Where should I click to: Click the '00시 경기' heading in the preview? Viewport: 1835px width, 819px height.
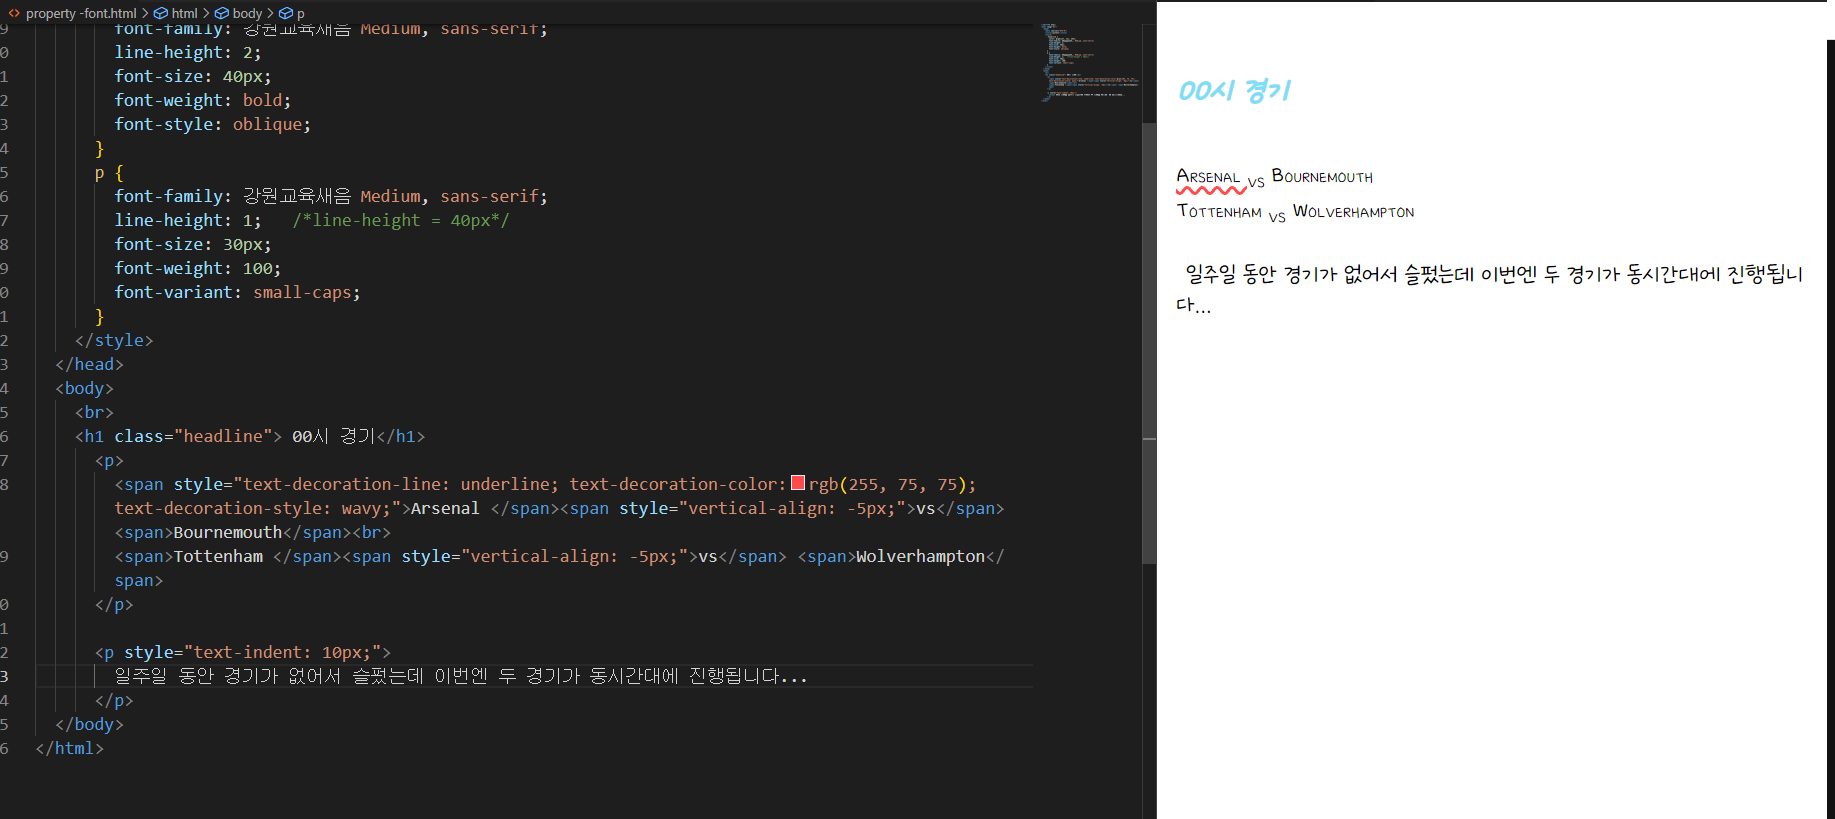click(1235, 91)
